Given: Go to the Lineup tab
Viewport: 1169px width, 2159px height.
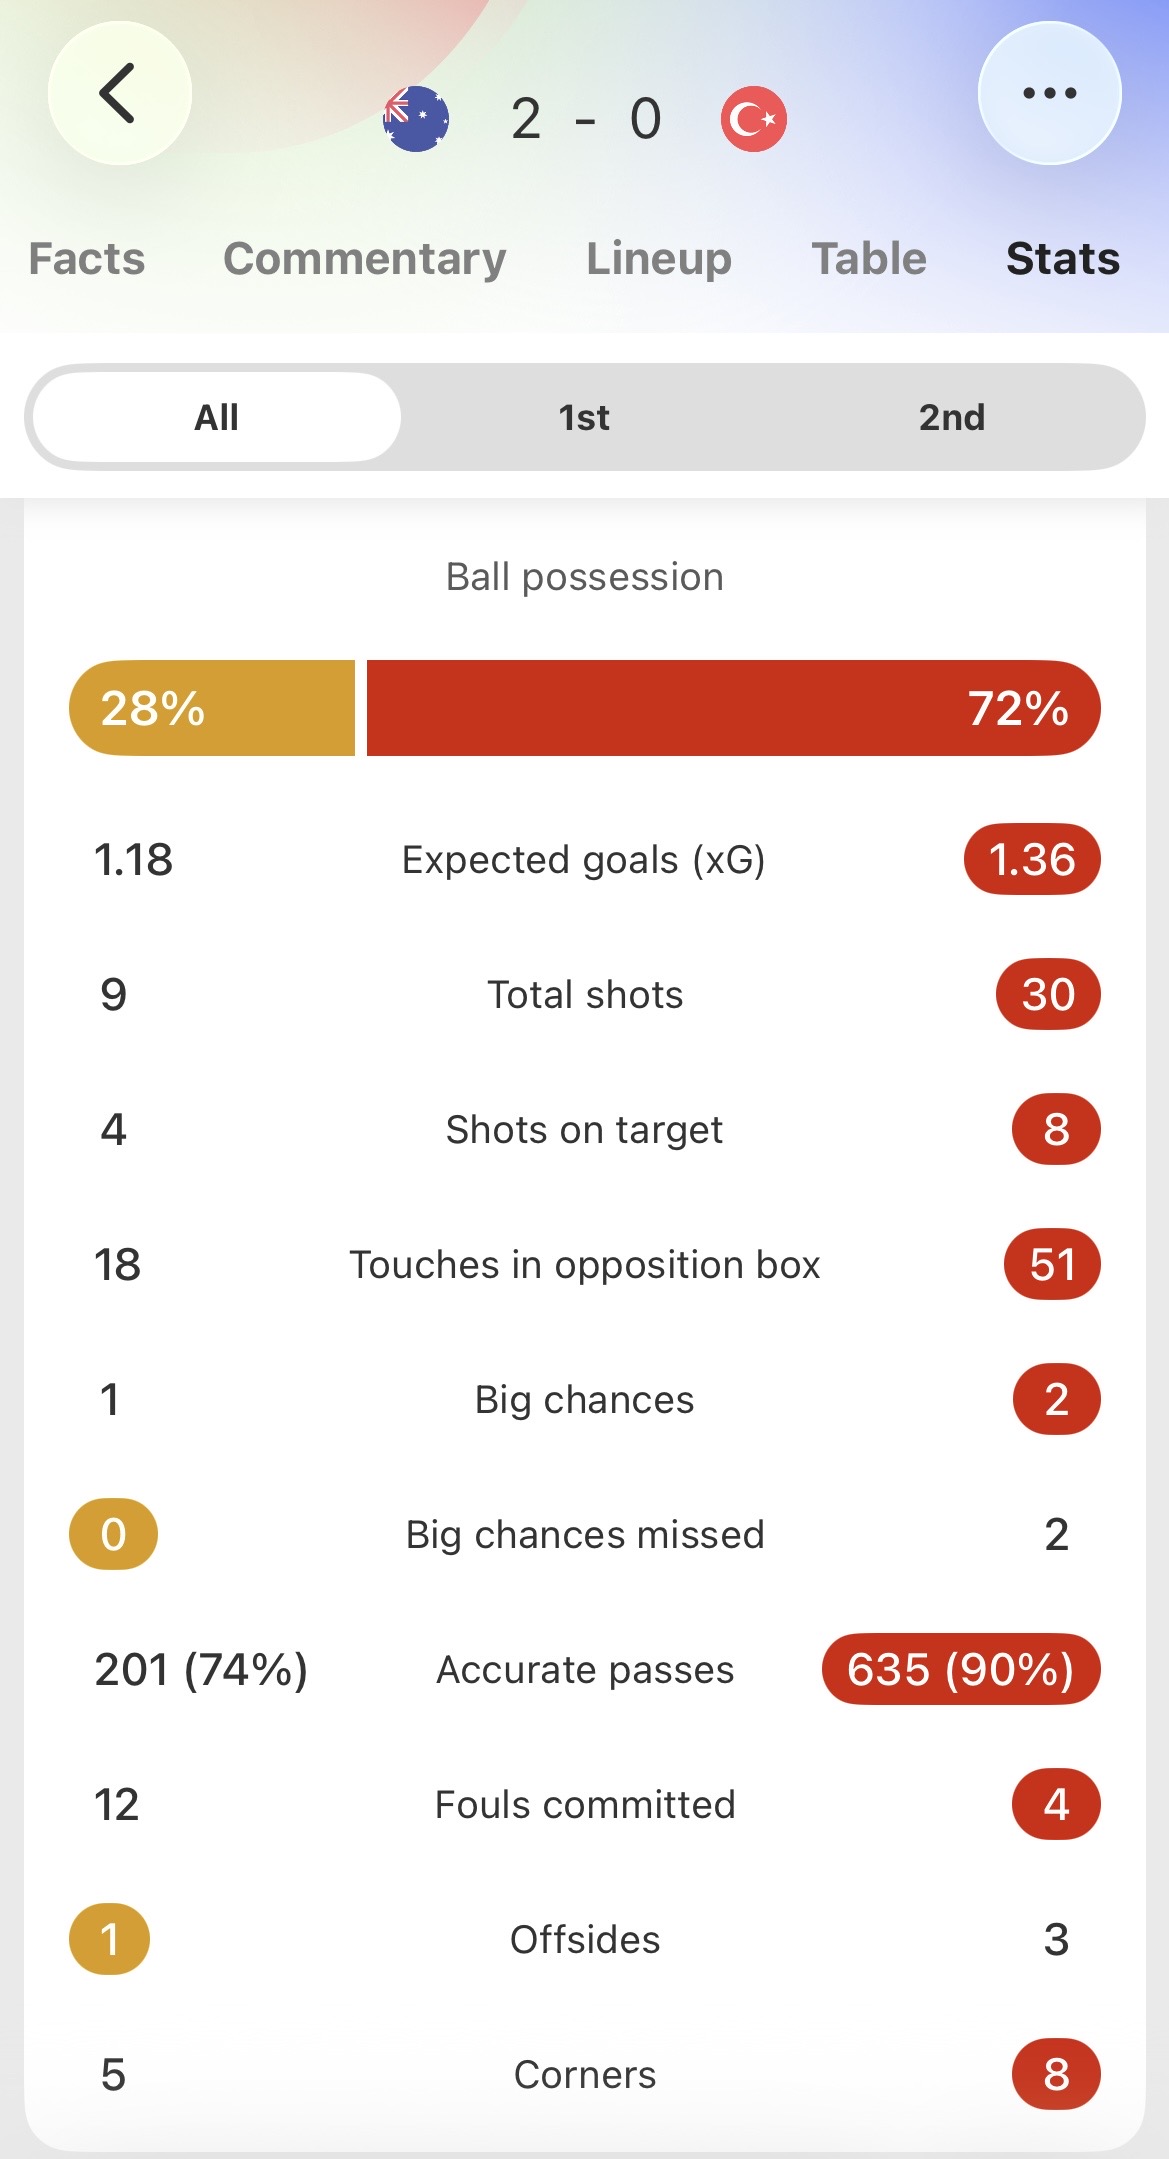Looking at the screenshot, I should tap(659, 259).
